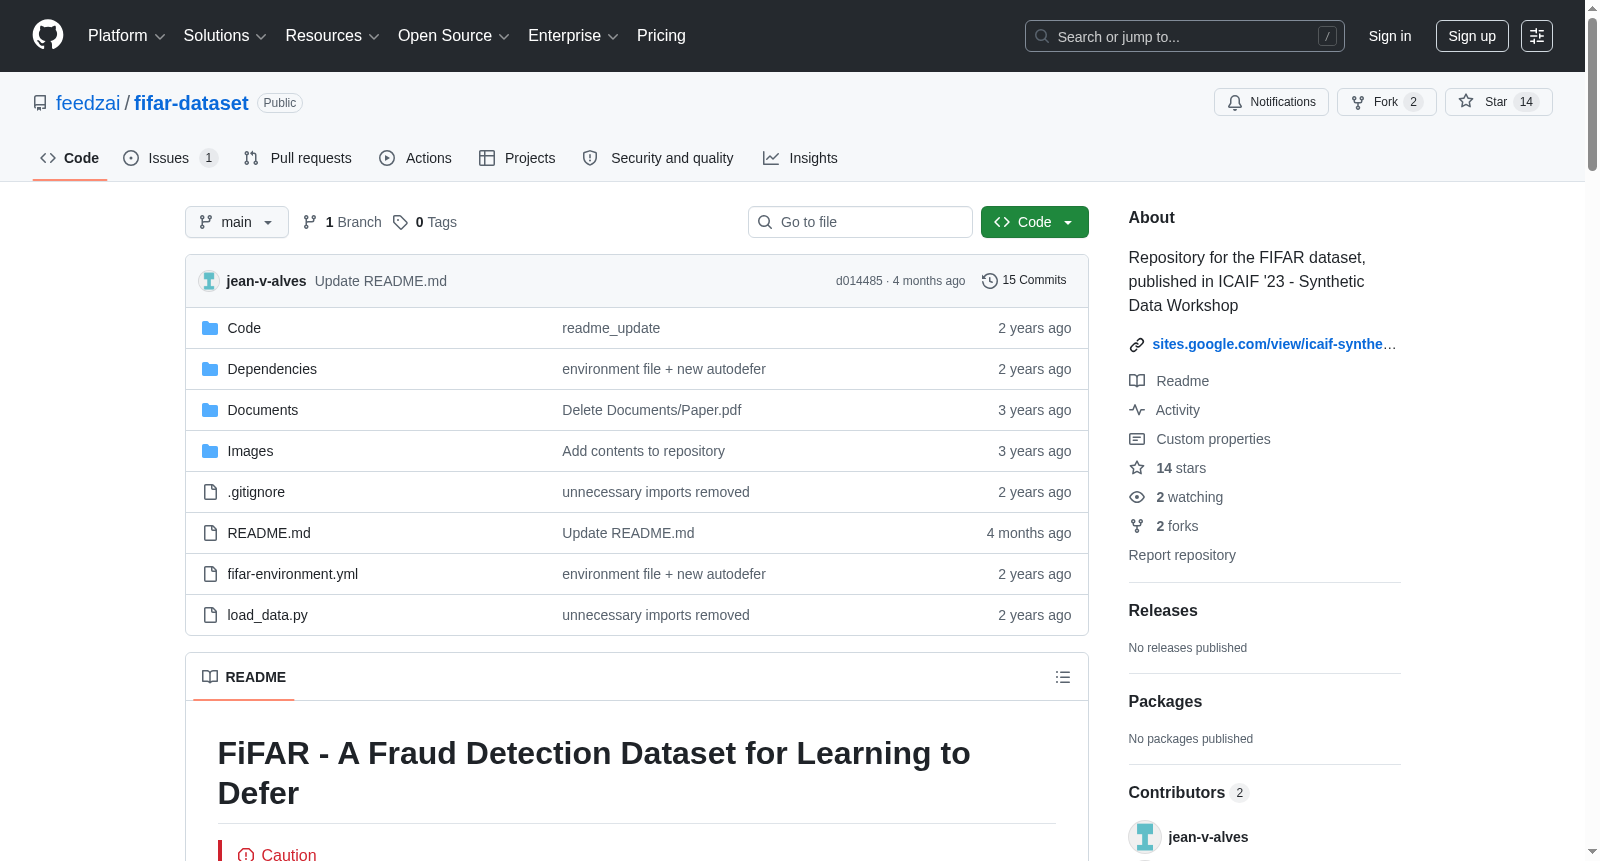Expand the Resources menu

pos(332,36)
